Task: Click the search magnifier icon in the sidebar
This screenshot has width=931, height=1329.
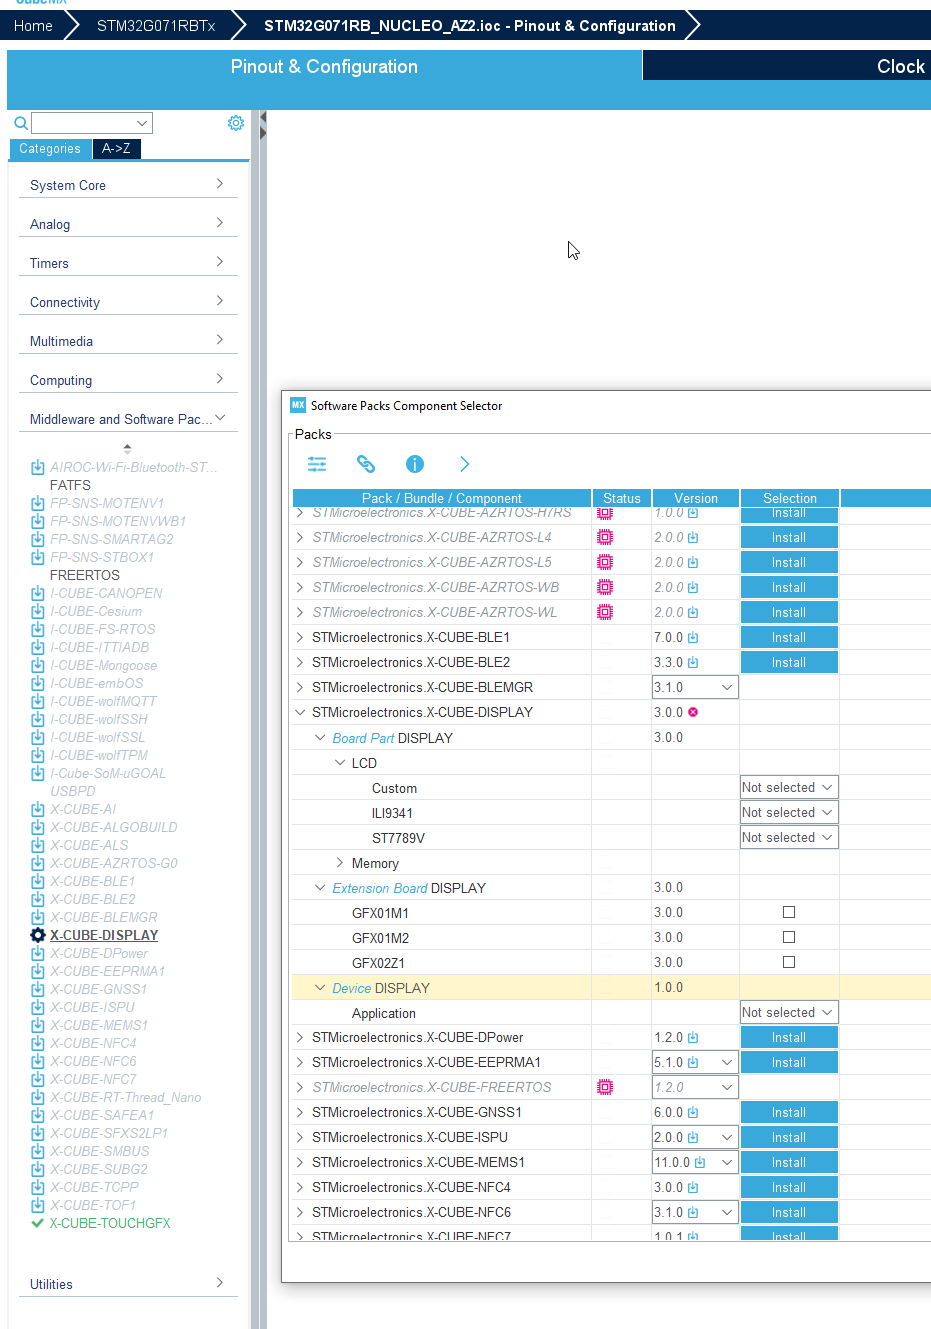Action: coord(20,122)
